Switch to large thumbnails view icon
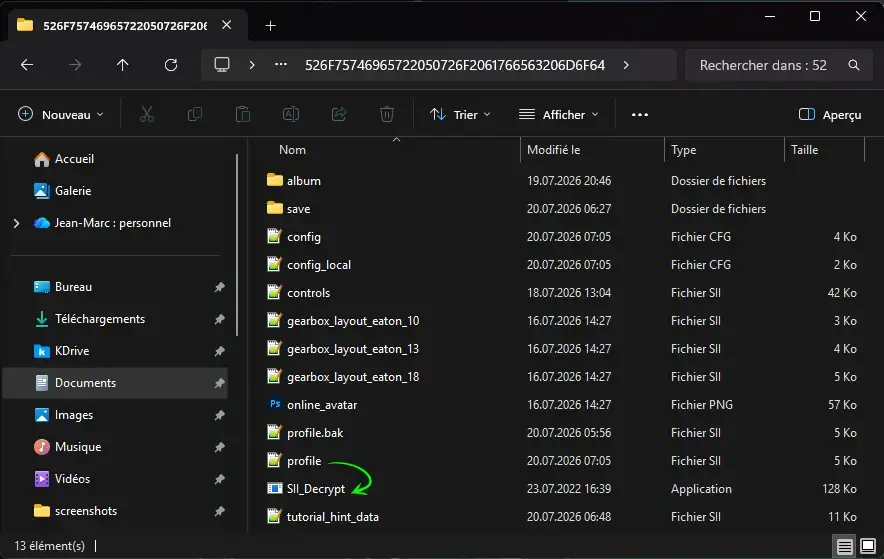Image resolution: width=884 pixels, height=559 pixels. pyautogui.click(x=868, y=546)
